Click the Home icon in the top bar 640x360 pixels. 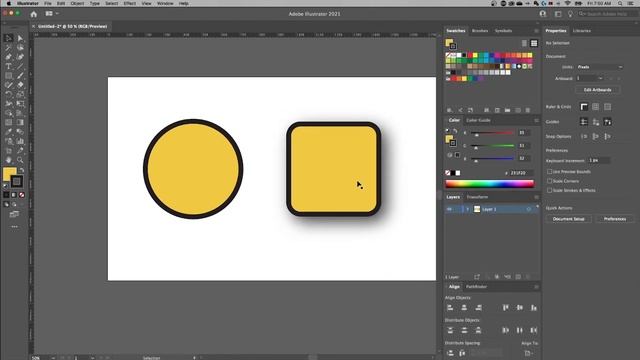coord(34,14)
